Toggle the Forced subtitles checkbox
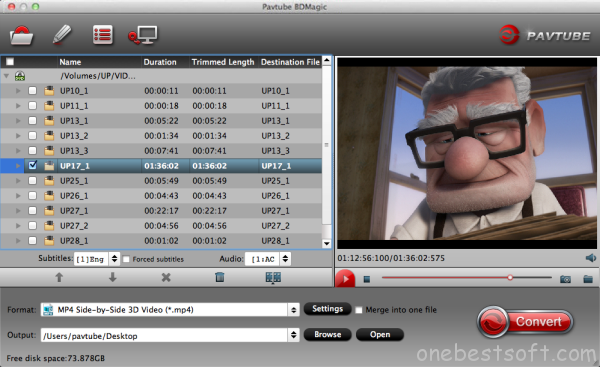This screenshot has height=367, width=600. (126, 259)
